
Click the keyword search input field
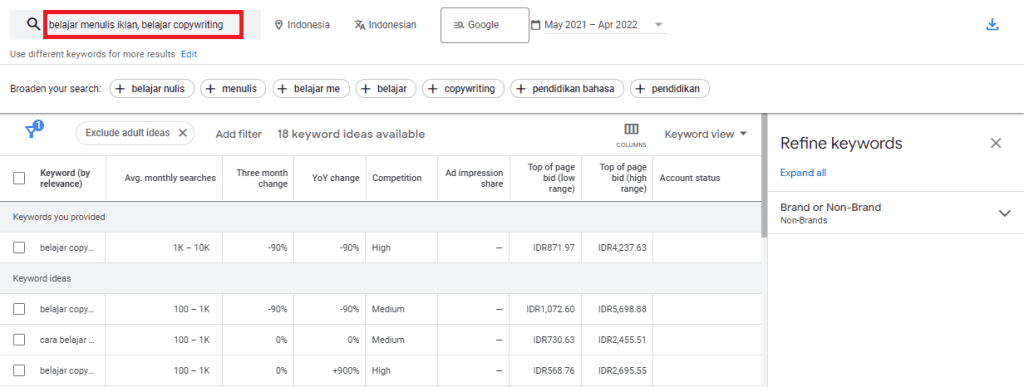point(143,25)
